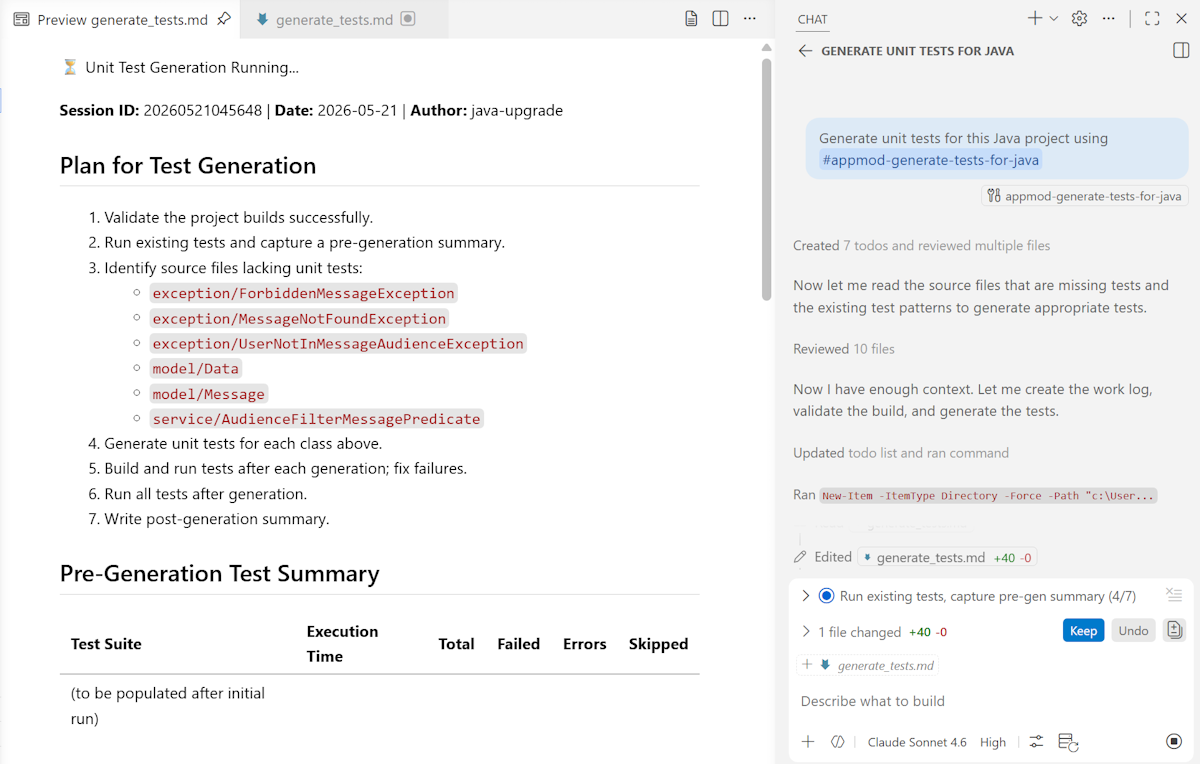Screen dimensions: 1200x764
Task: Click the Execution Time column header
Action: tap(342, 644)
